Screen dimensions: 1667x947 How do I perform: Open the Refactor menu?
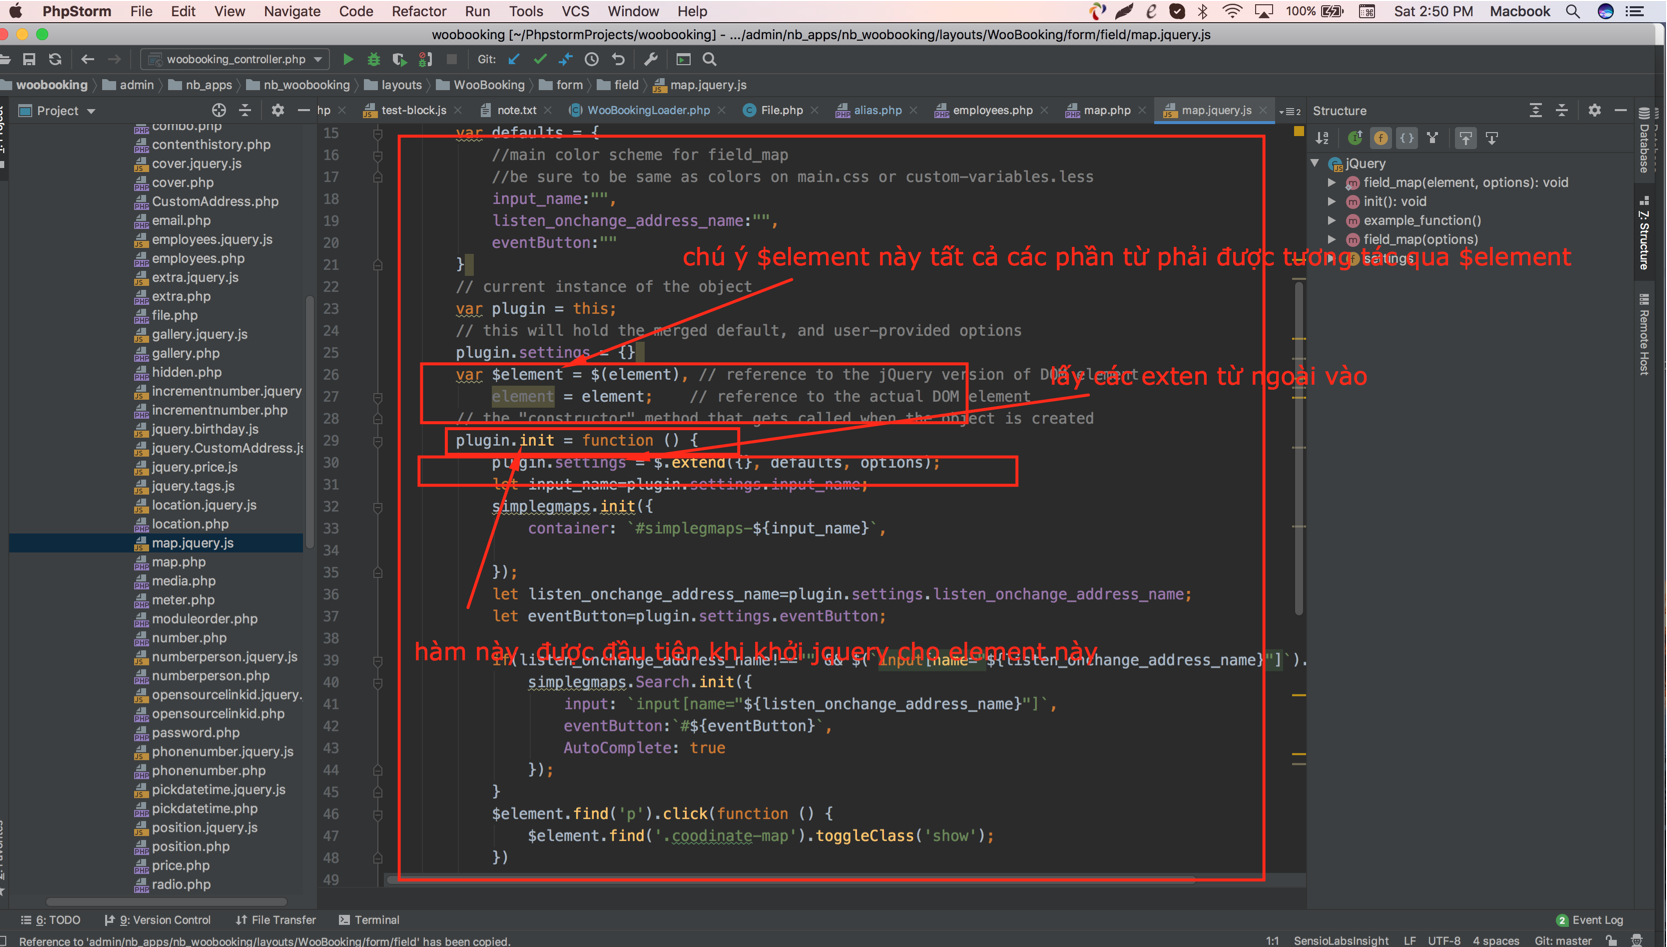[x=418, y=11]
